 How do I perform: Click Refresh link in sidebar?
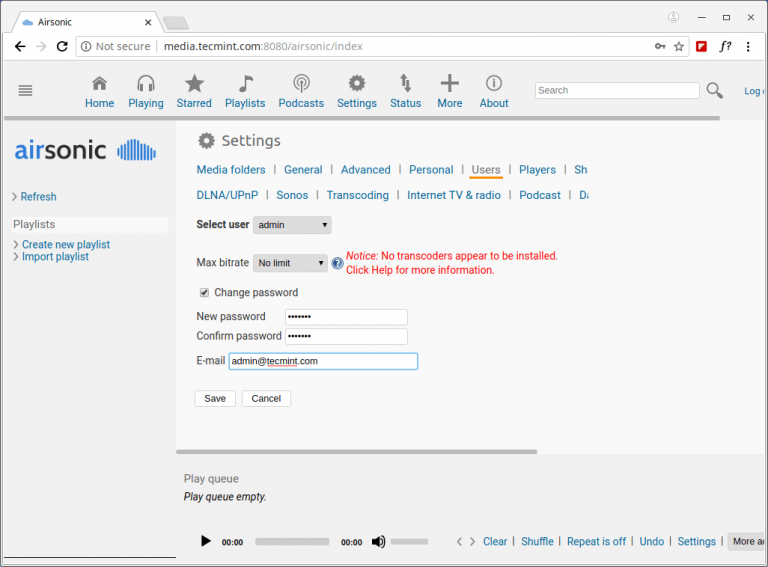[x=38, y=197]
